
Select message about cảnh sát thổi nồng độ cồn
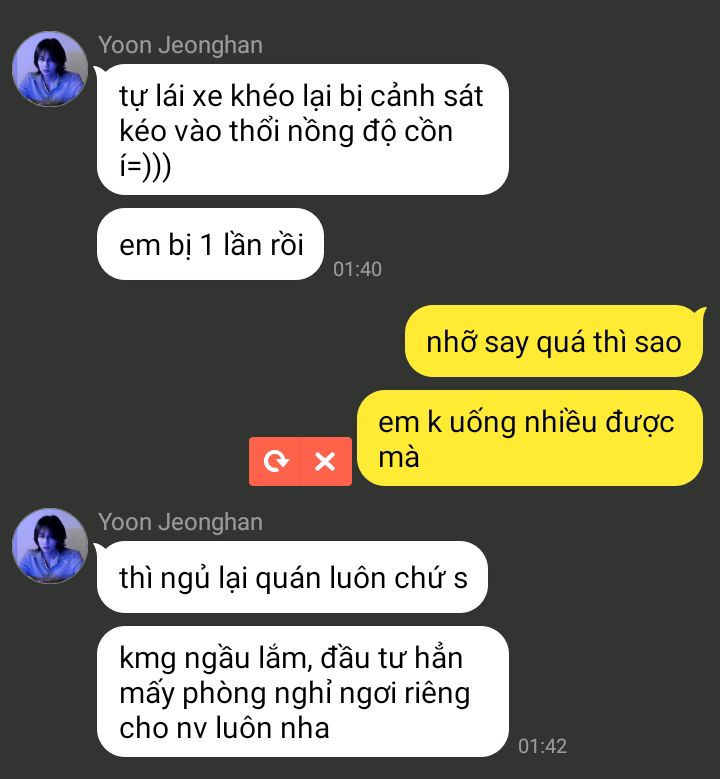tap(303, 130)
